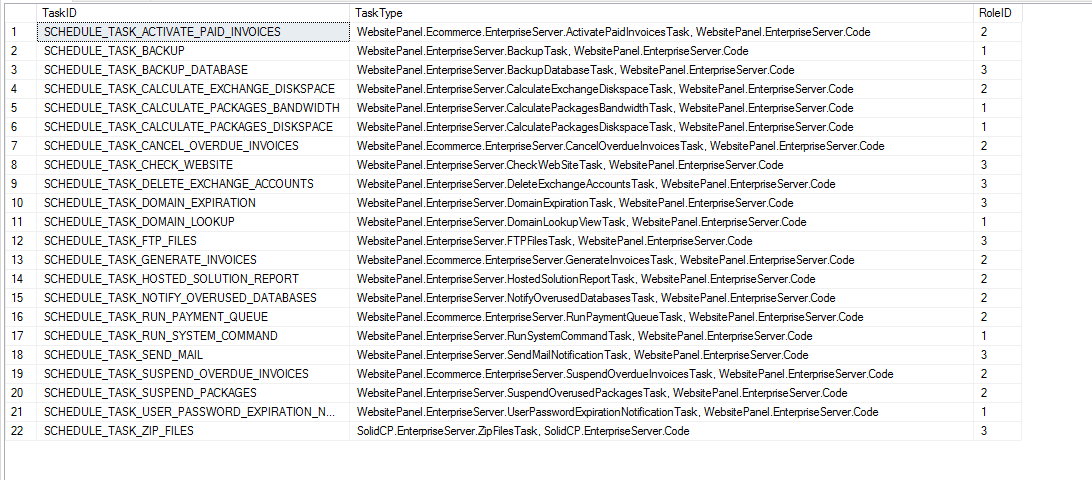
Task: Select SCHEDULE_TASK_CALCULATE_EXCHANGE_DISKSPACE cell
Action: tap(193, 89)
